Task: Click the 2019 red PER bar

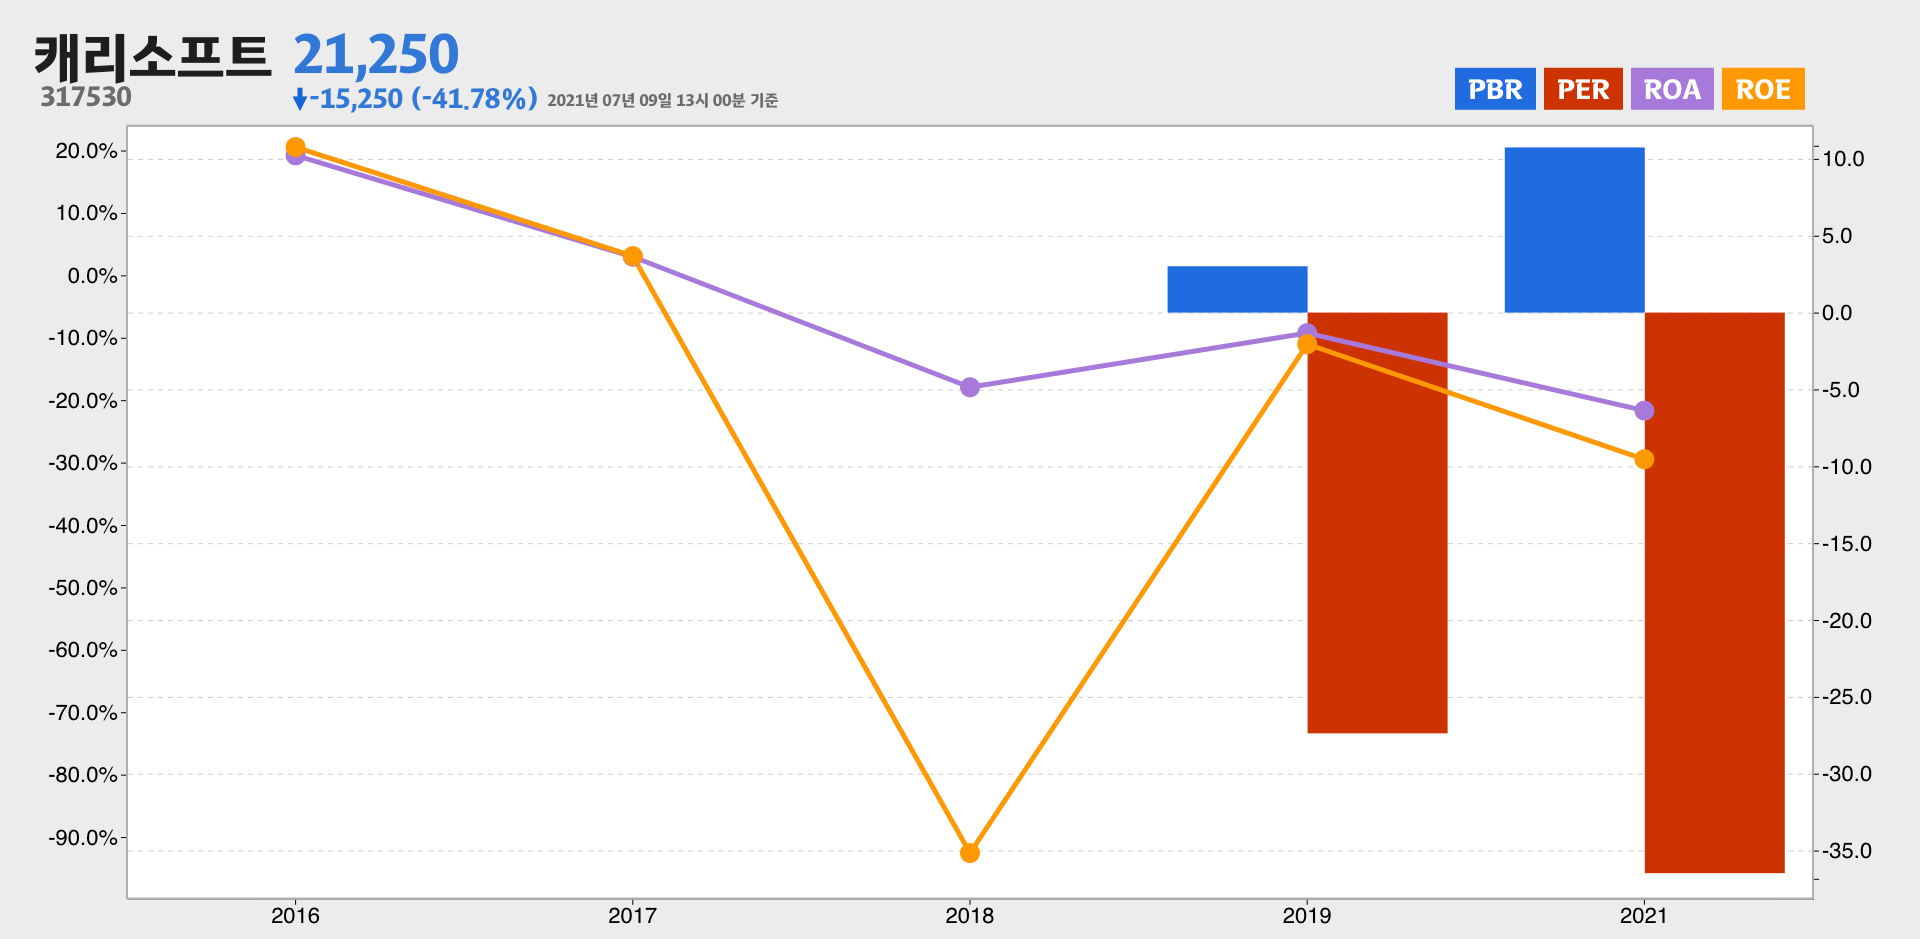Action: click(1377, 523)
